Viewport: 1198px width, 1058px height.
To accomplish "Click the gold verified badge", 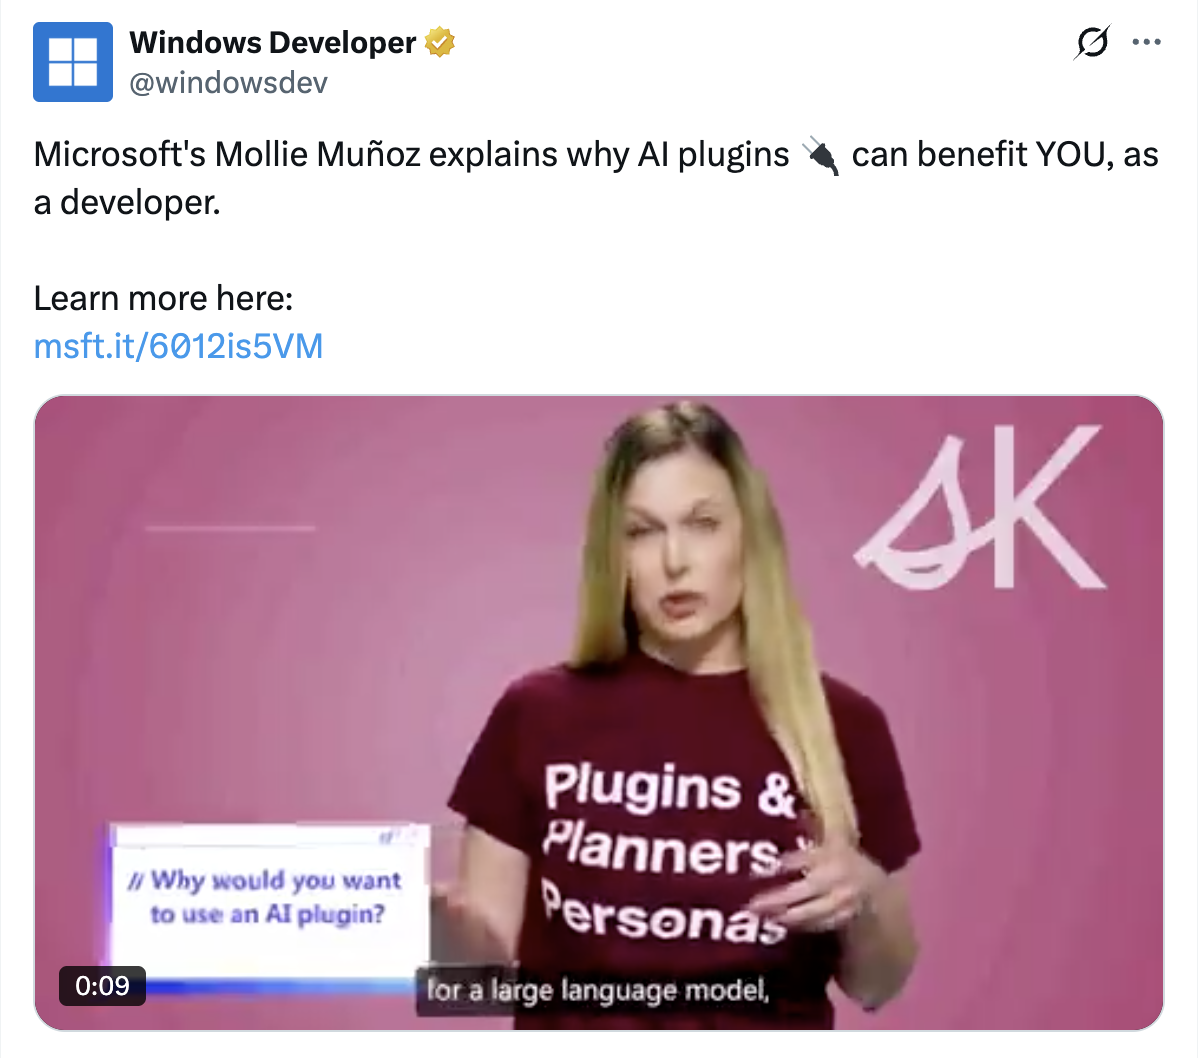I will [x=439, y=42].
